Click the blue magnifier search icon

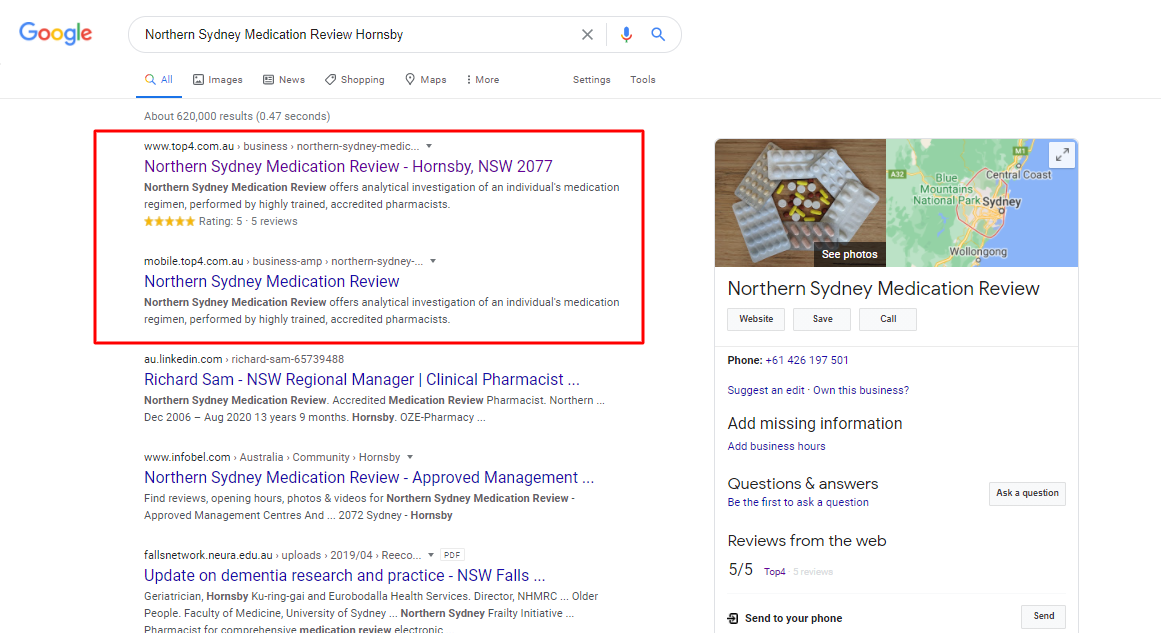point(658,35)
